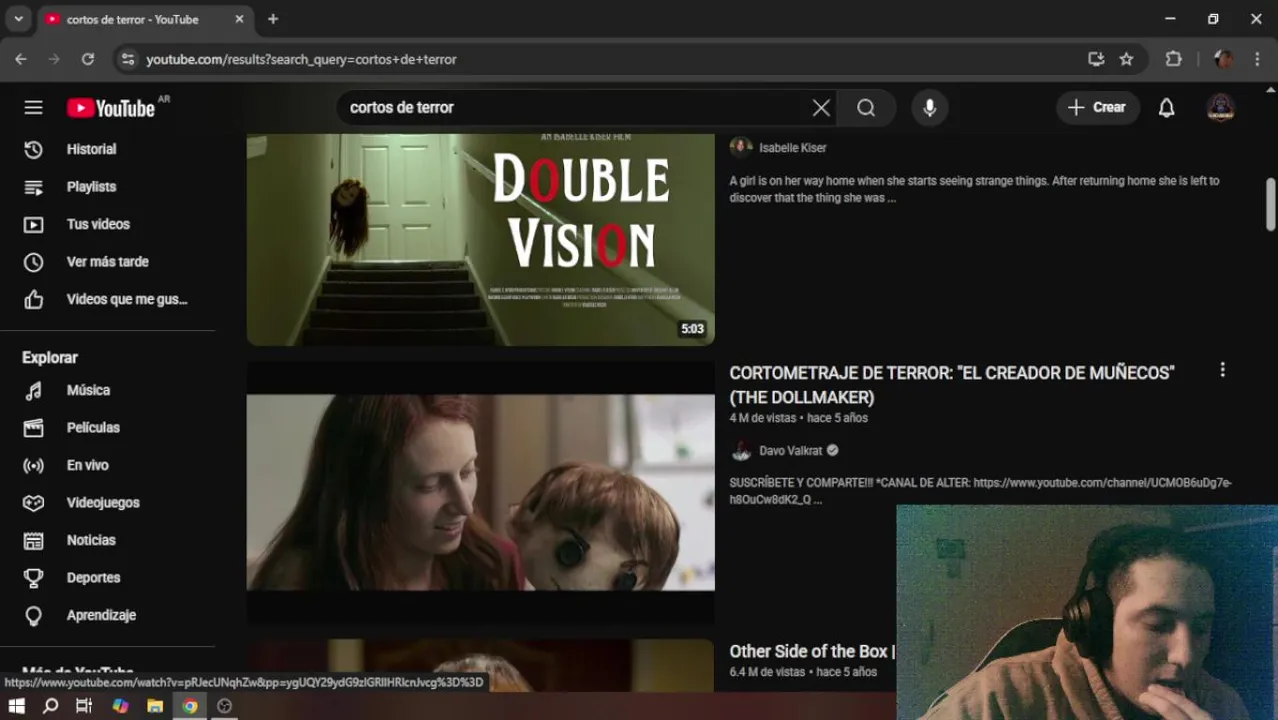Open the tab search dropdown arrow
Viewport: 1278px width, 720px height.
pos(18,19)
